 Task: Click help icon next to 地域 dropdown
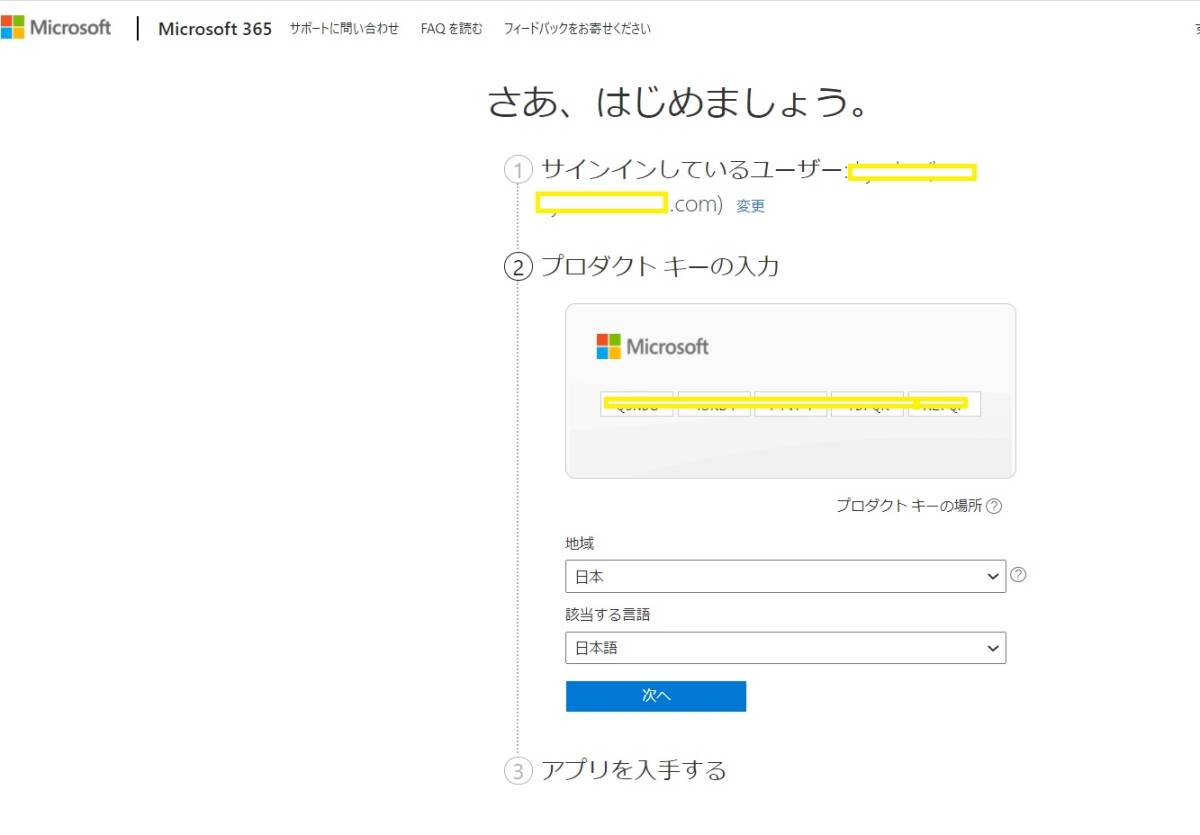(1018, 575)
